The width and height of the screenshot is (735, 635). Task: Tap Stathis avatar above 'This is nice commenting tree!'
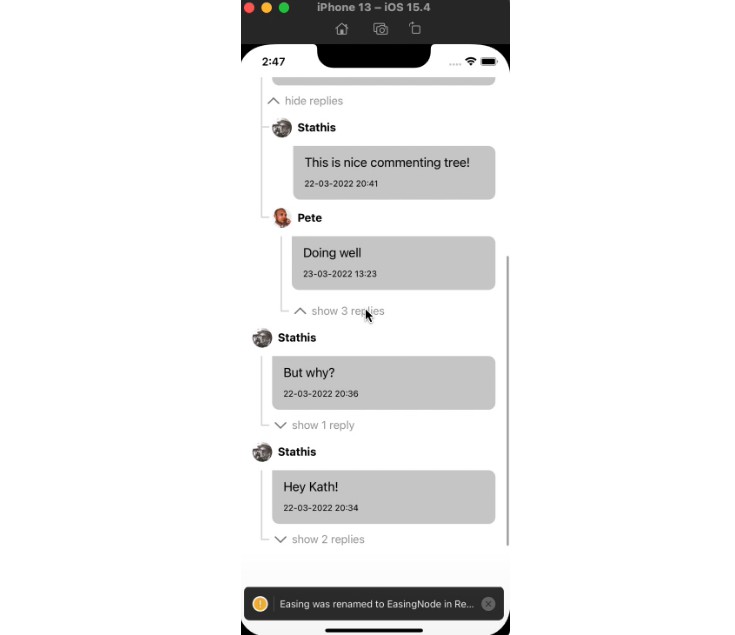[282, 127]
